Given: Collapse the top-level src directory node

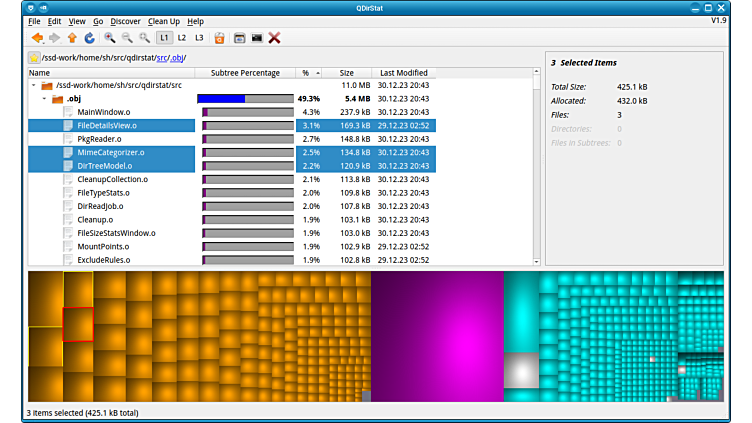Looking at the screenshot, I should click(33, 86).
